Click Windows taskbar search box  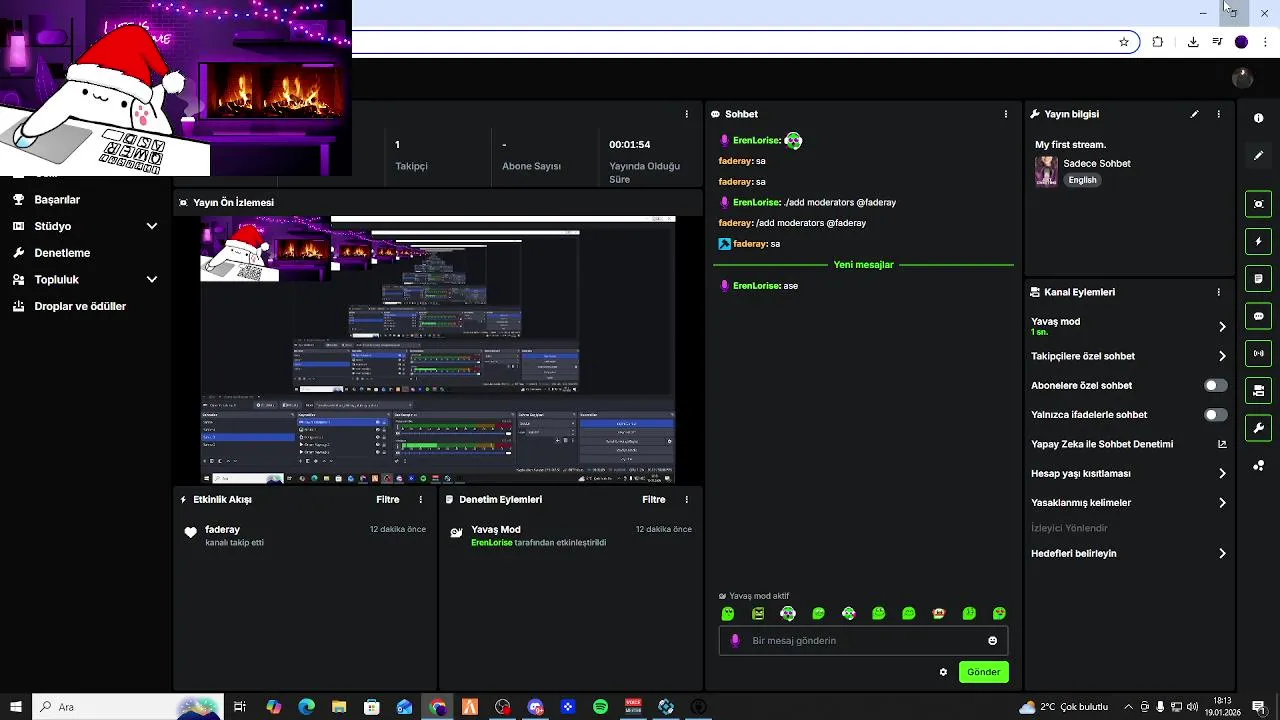[x=128, y=707]
